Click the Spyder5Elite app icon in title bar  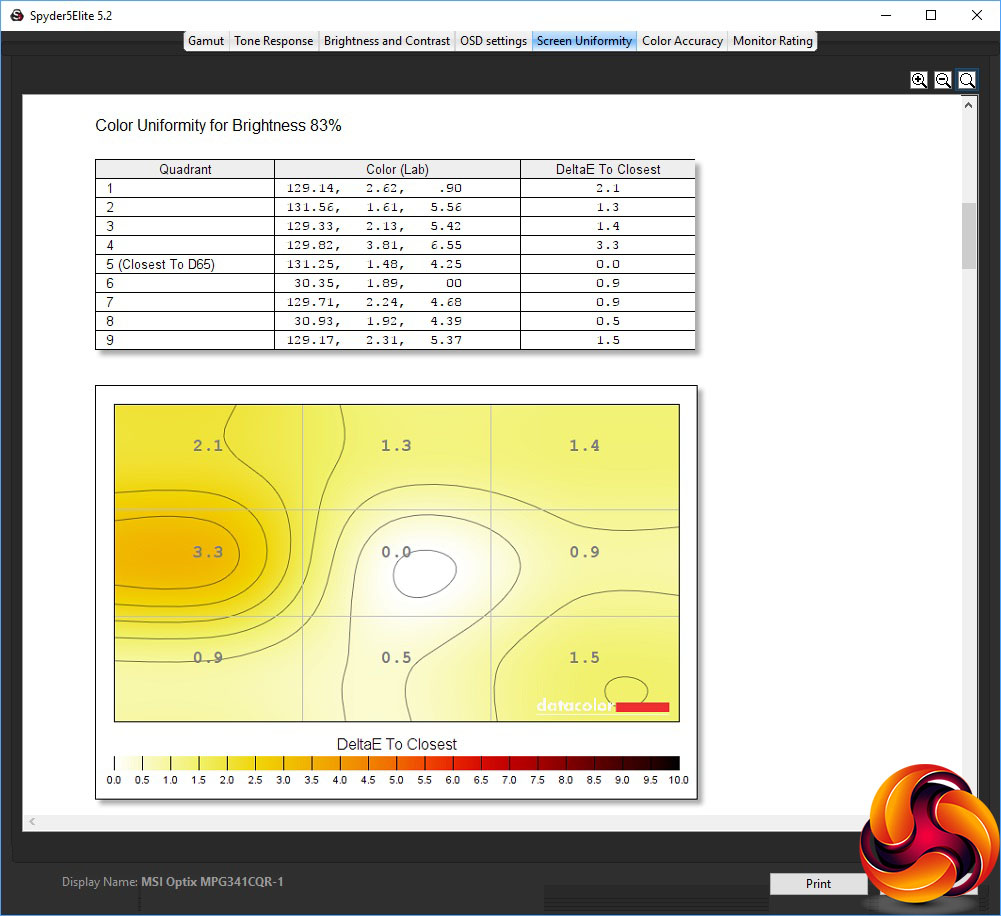[17, 15]
